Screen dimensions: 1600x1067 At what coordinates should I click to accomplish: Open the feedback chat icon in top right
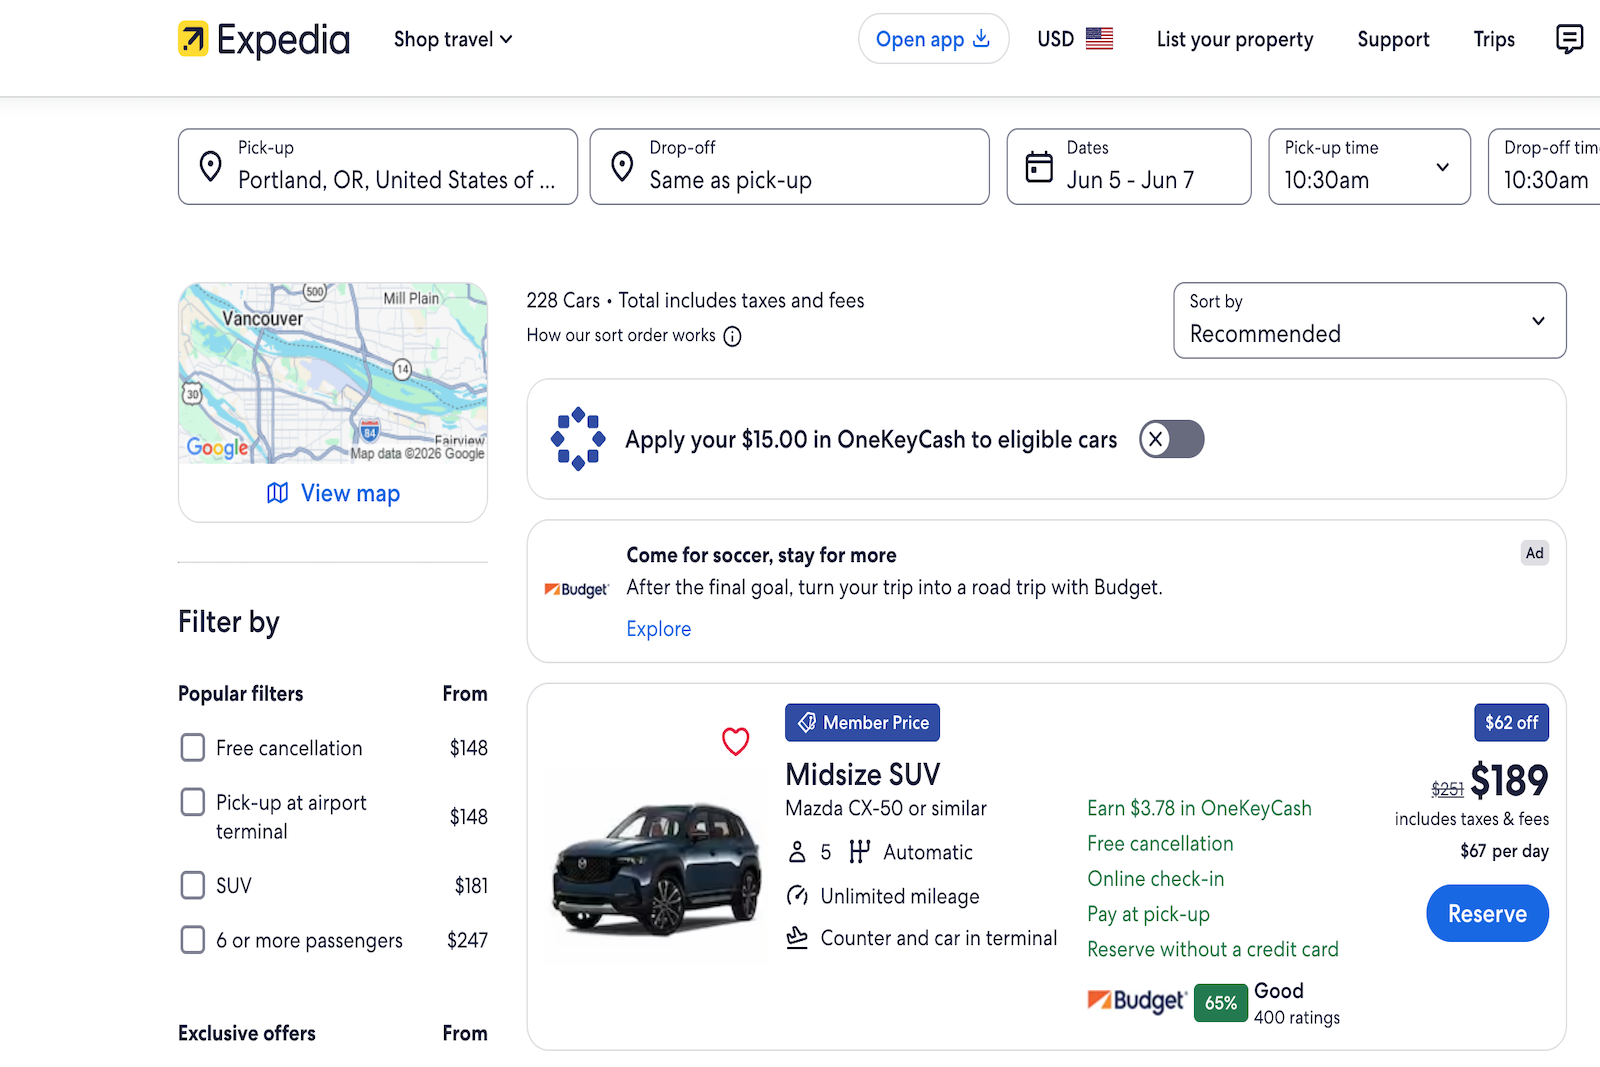pyautogui.click(x=1569, y=39)
